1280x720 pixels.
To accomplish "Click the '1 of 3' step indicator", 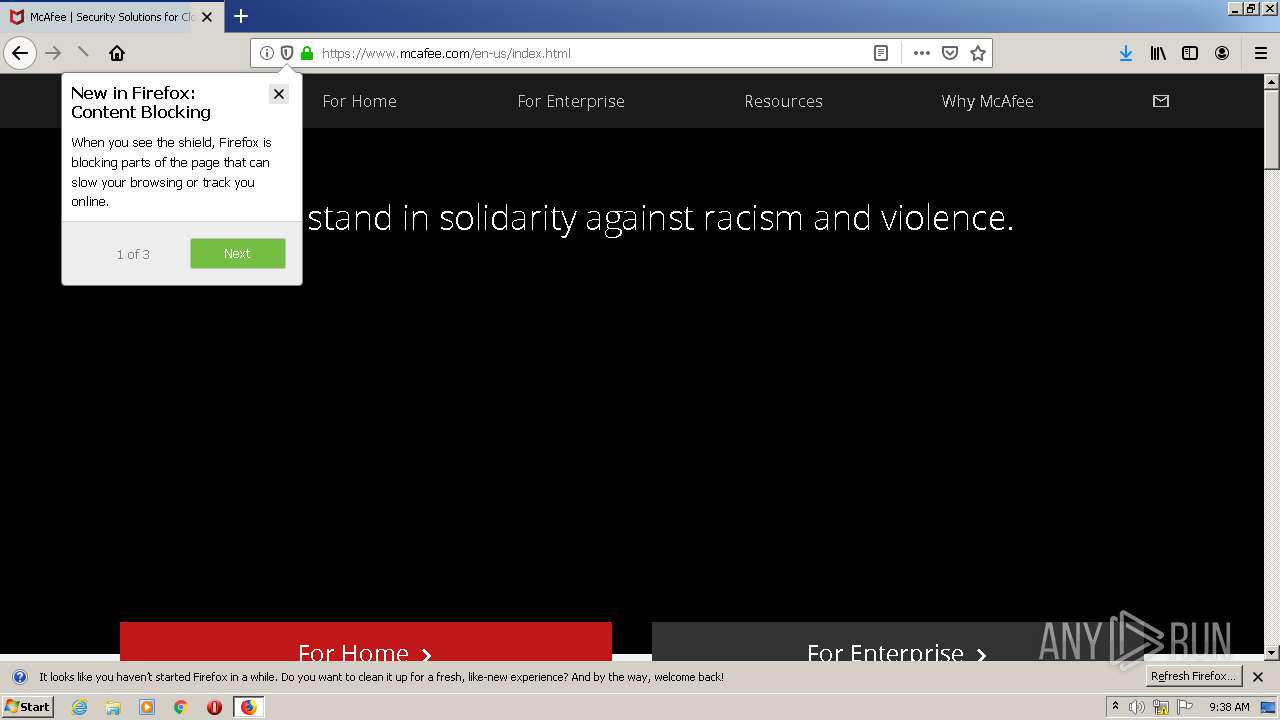I will point(133,254).
